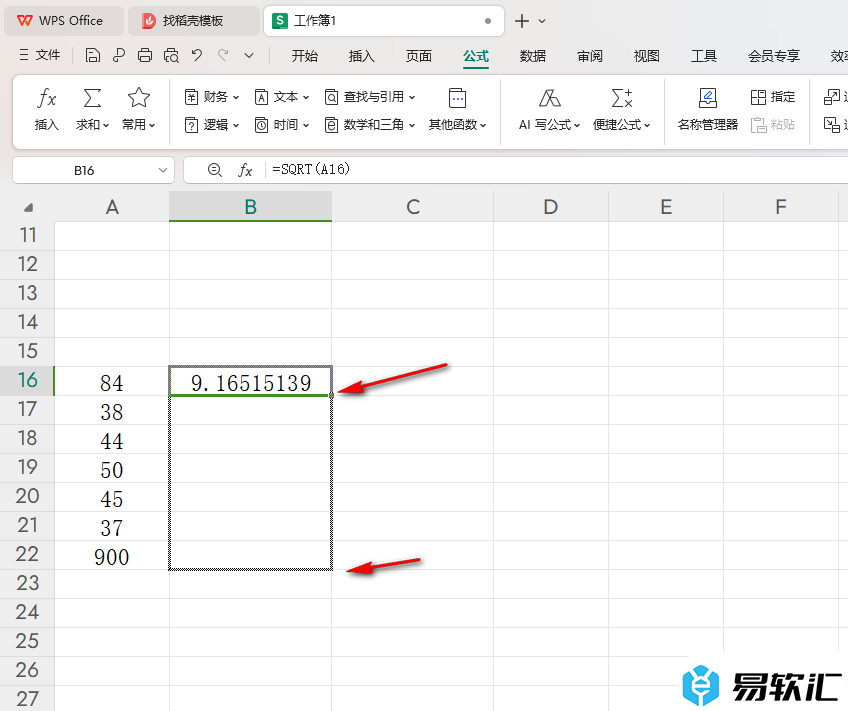
Task: Switch to the 视图 View tab
Action: pyautogui.click(x=646, y=56)
